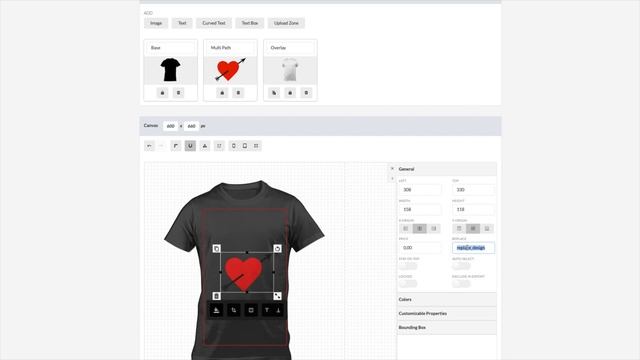
Task: Click the Price field showing 0,00
Action: (420, 248)
